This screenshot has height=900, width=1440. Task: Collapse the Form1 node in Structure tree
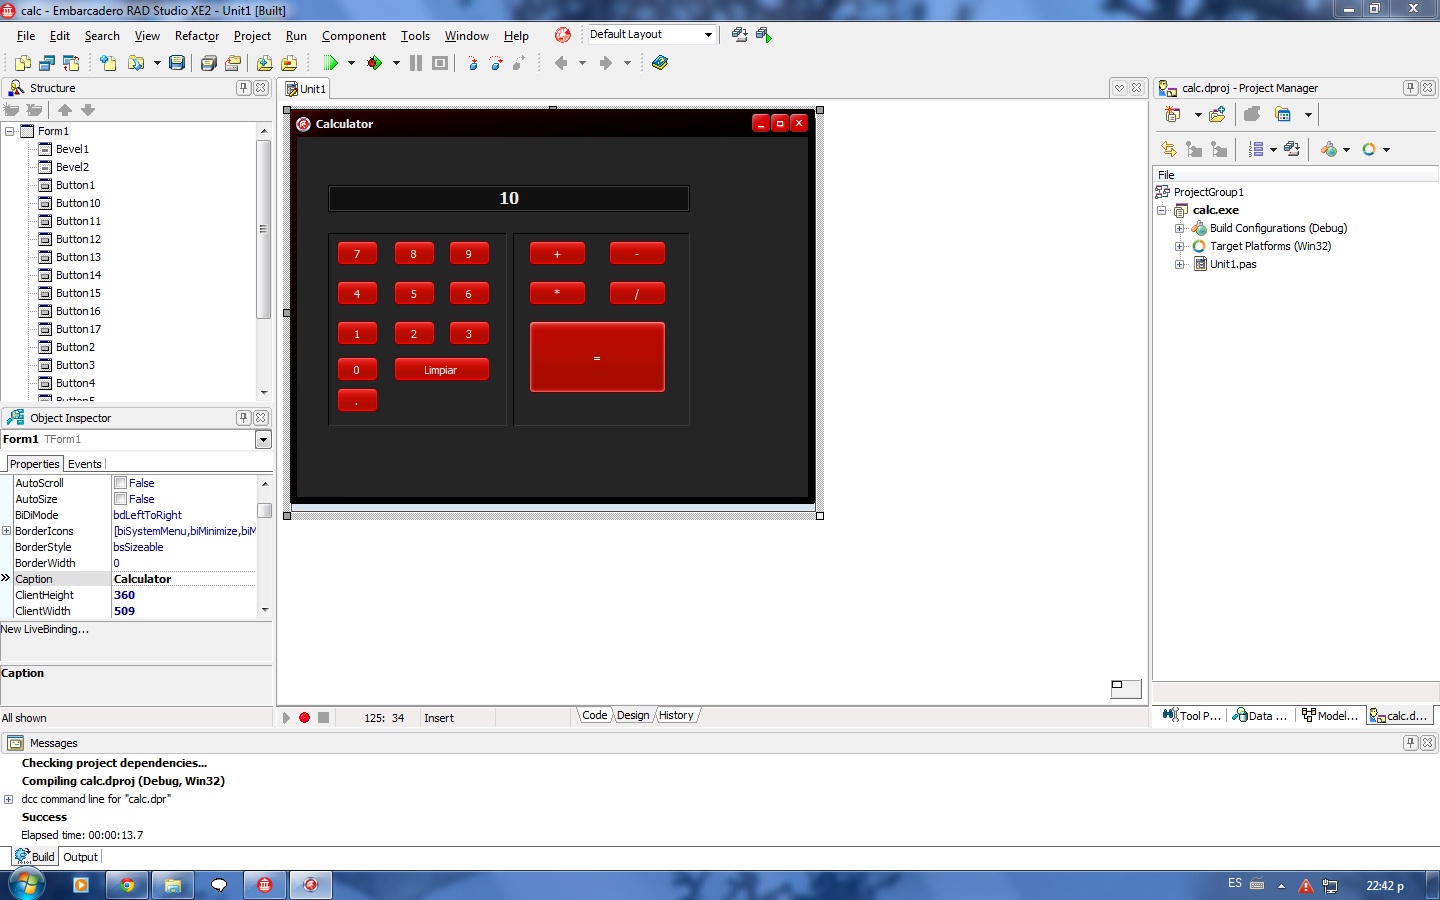[10, 131]
